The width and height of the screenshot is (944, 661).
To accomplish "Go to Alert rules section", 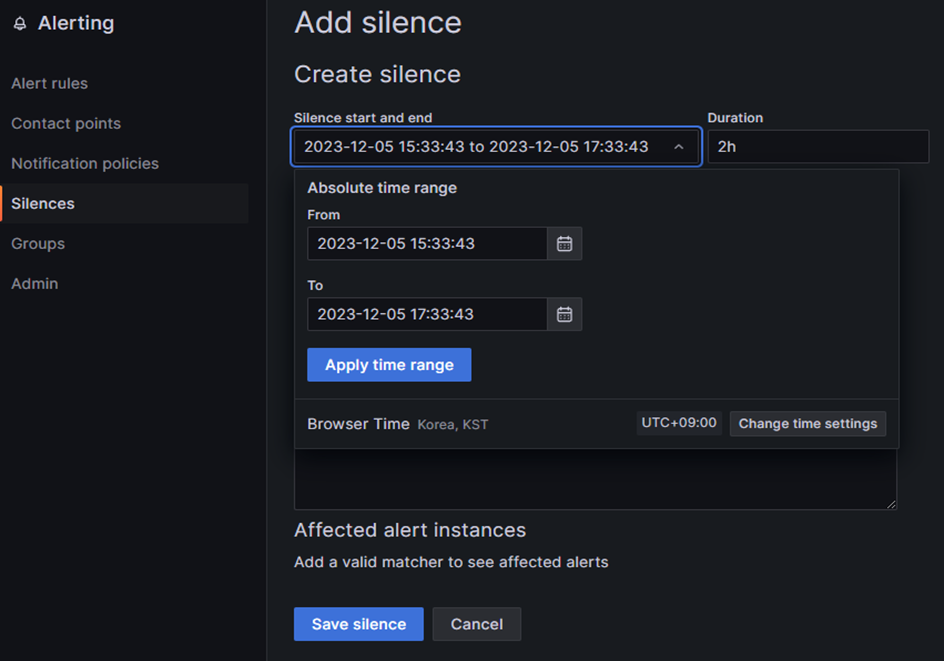I will coord(49,83).
